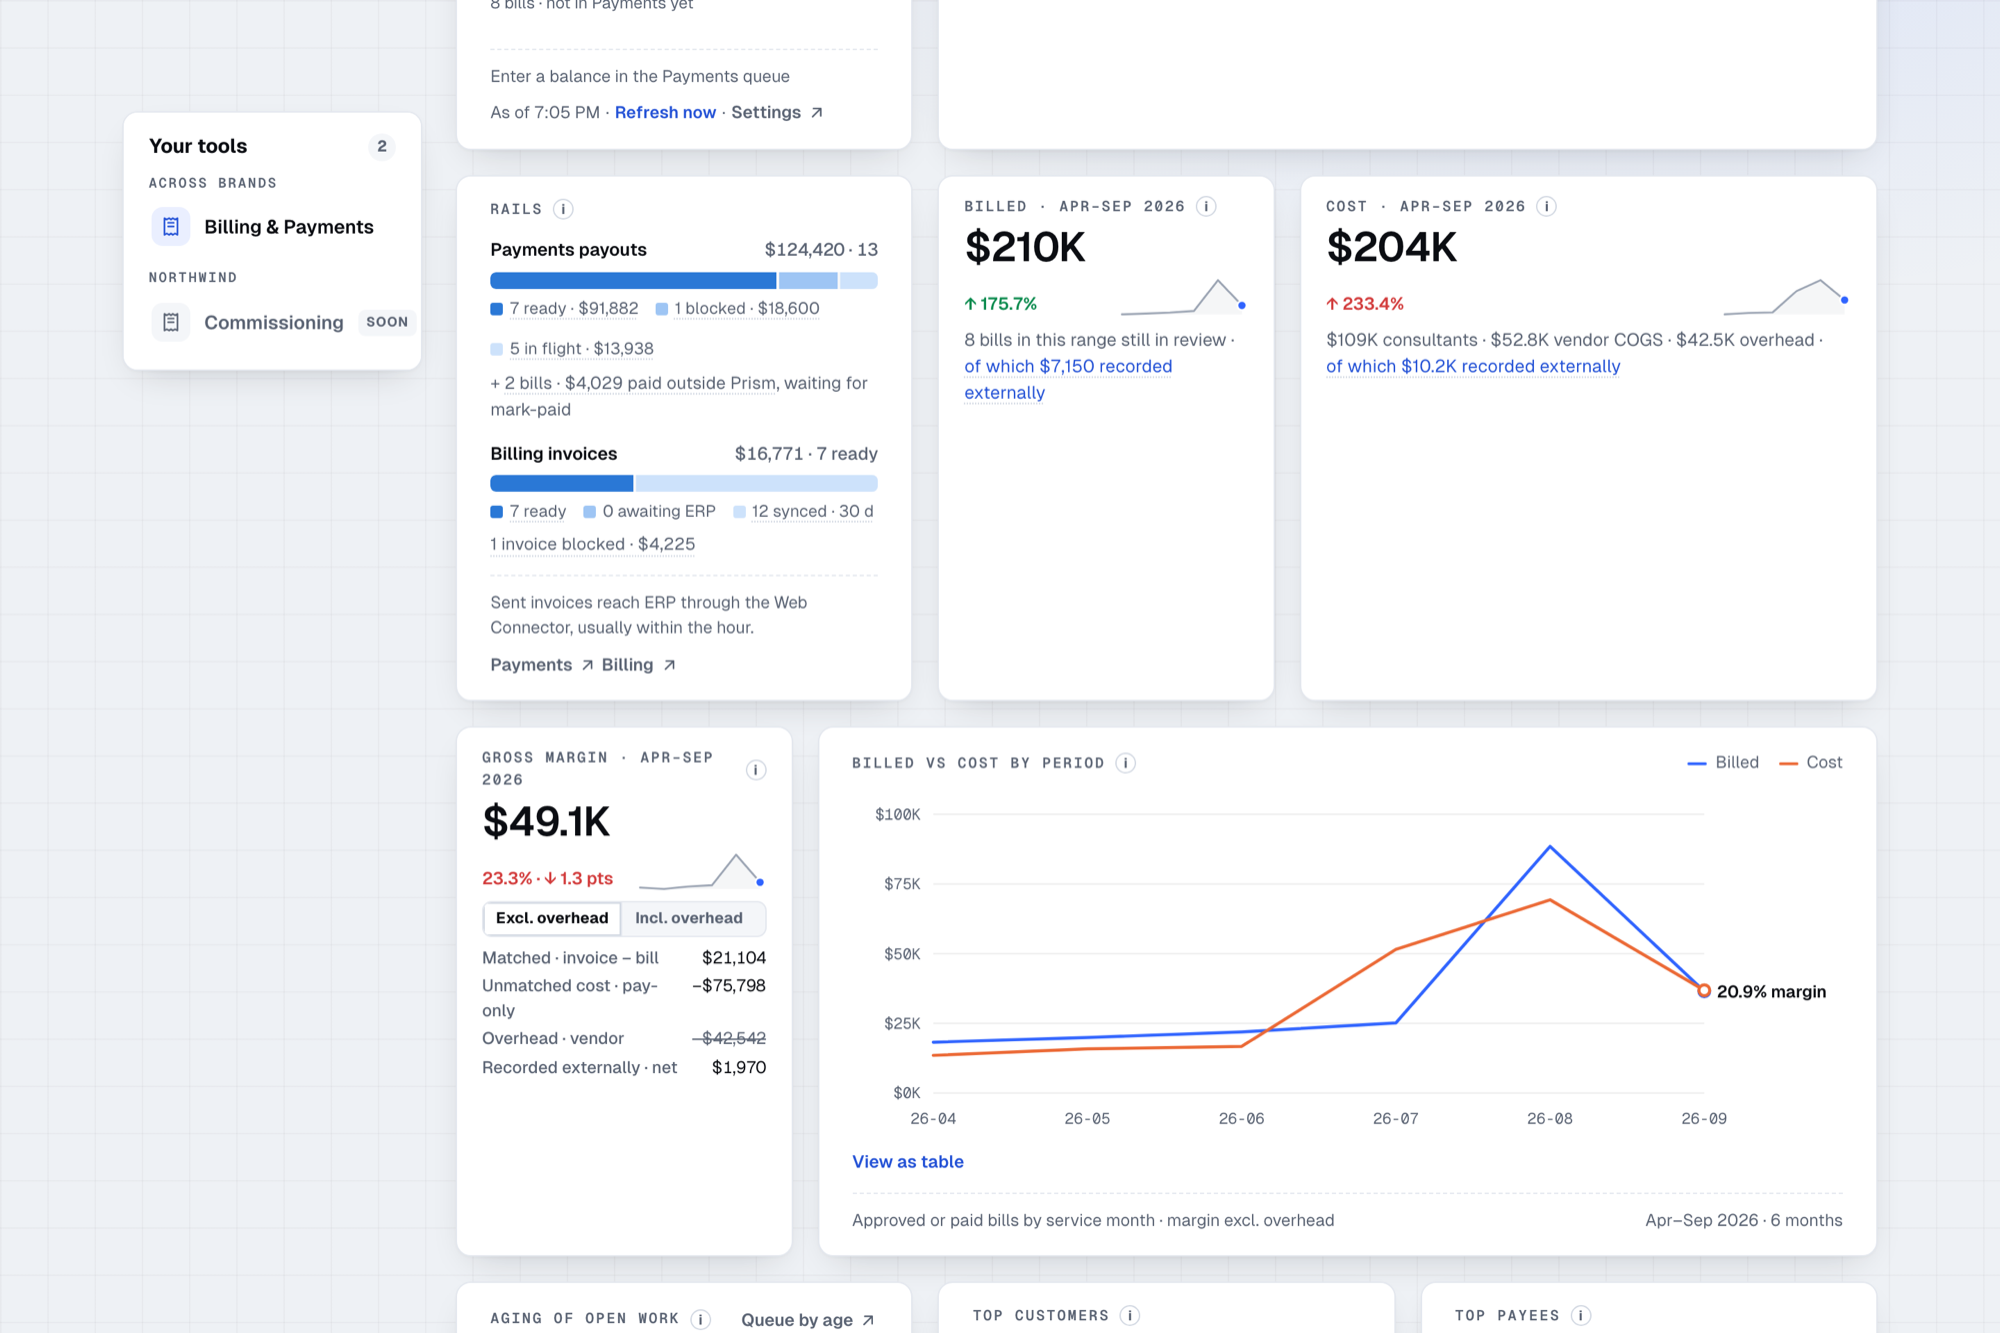
Task: Show info for Rails card
Action: pyautogui.click(x=563, y=209)
